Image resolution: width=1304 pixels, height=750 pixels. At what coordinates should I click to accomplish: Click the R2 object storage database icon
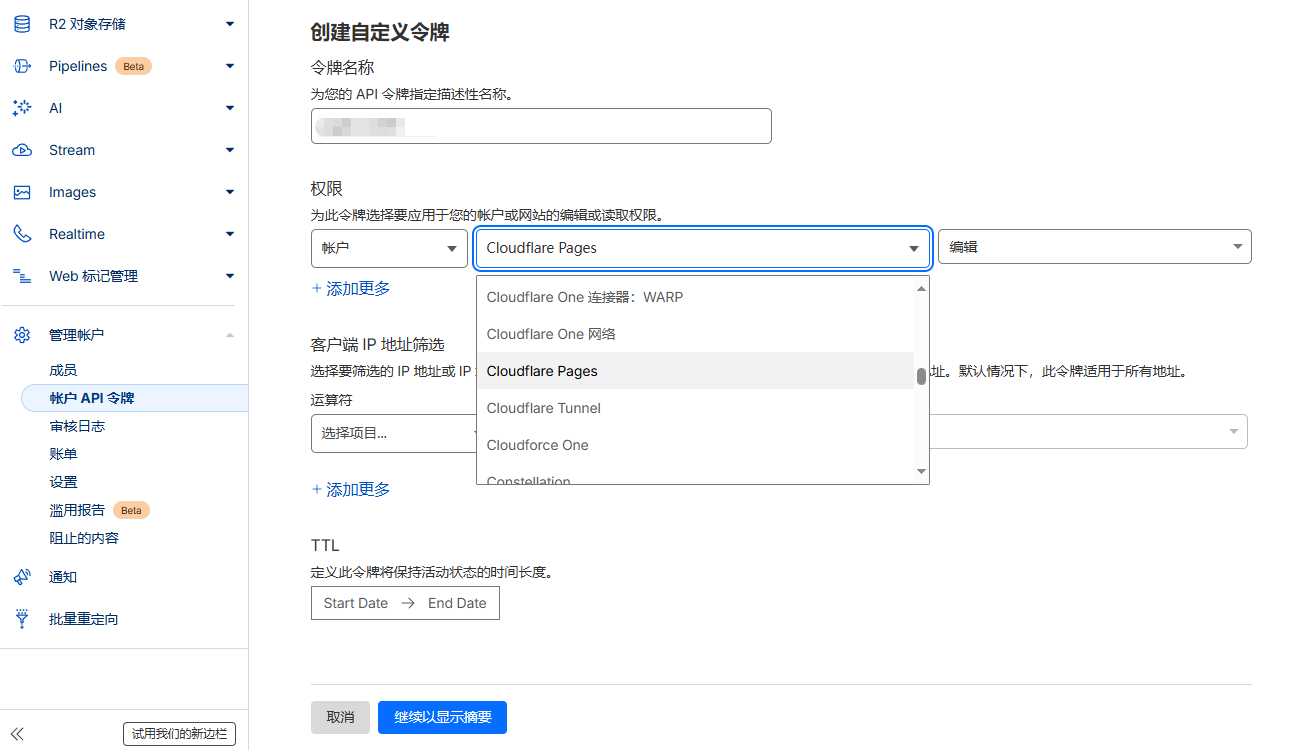pyautogui.click(x=22, y=24)
